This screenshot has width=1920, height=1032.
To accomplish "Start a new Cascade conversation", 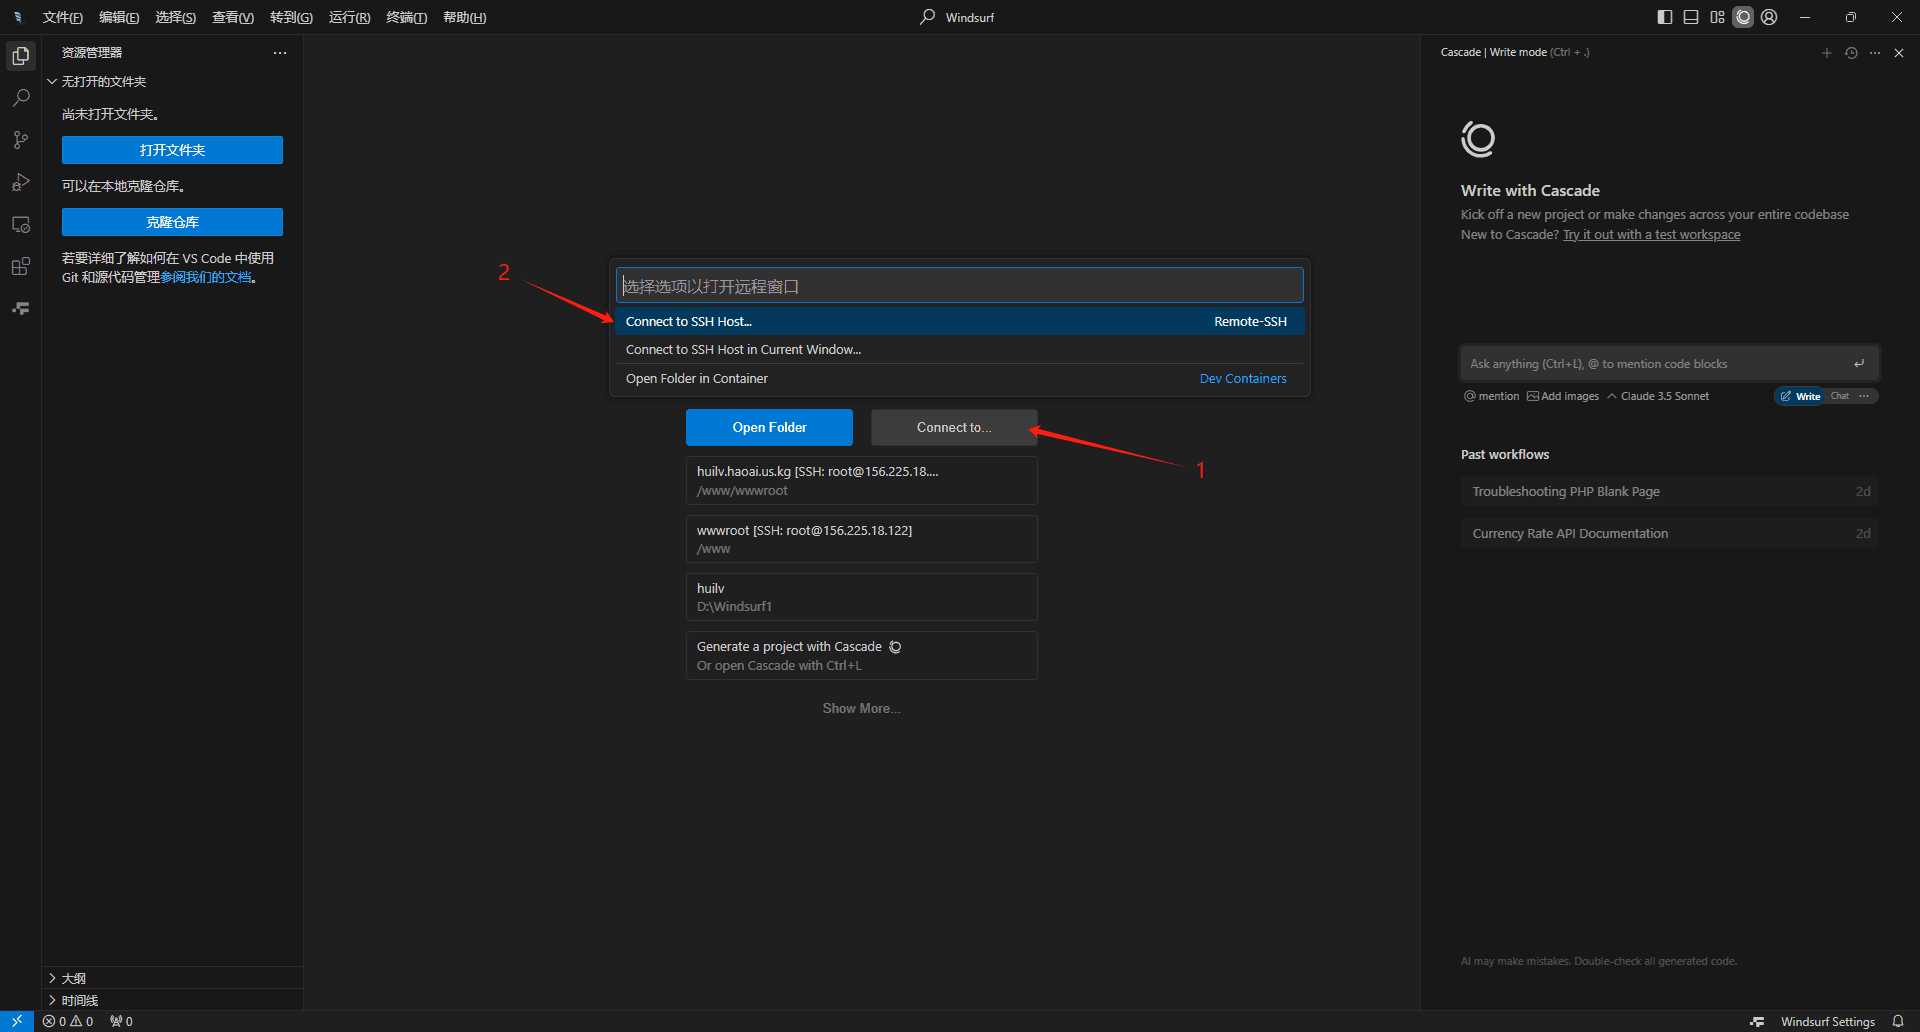I will coord(1827,53).
